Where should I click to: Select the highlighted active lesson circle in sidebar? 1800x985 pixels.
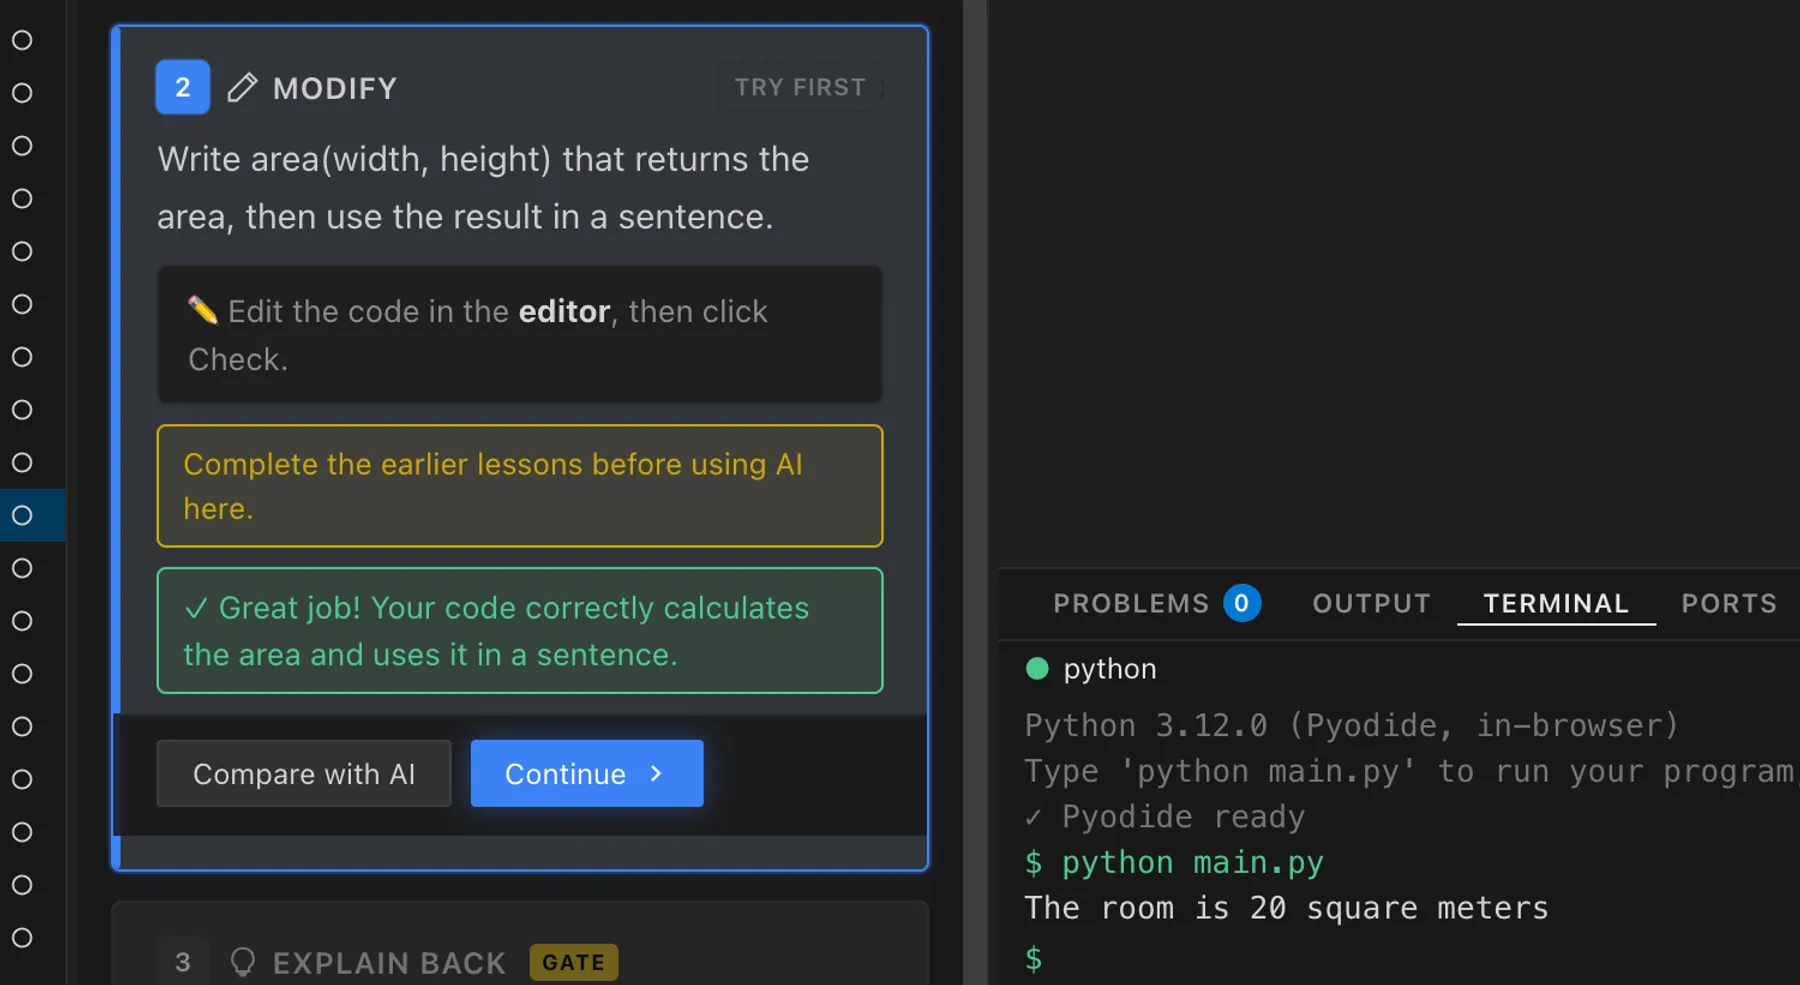(x=22, y=515)
